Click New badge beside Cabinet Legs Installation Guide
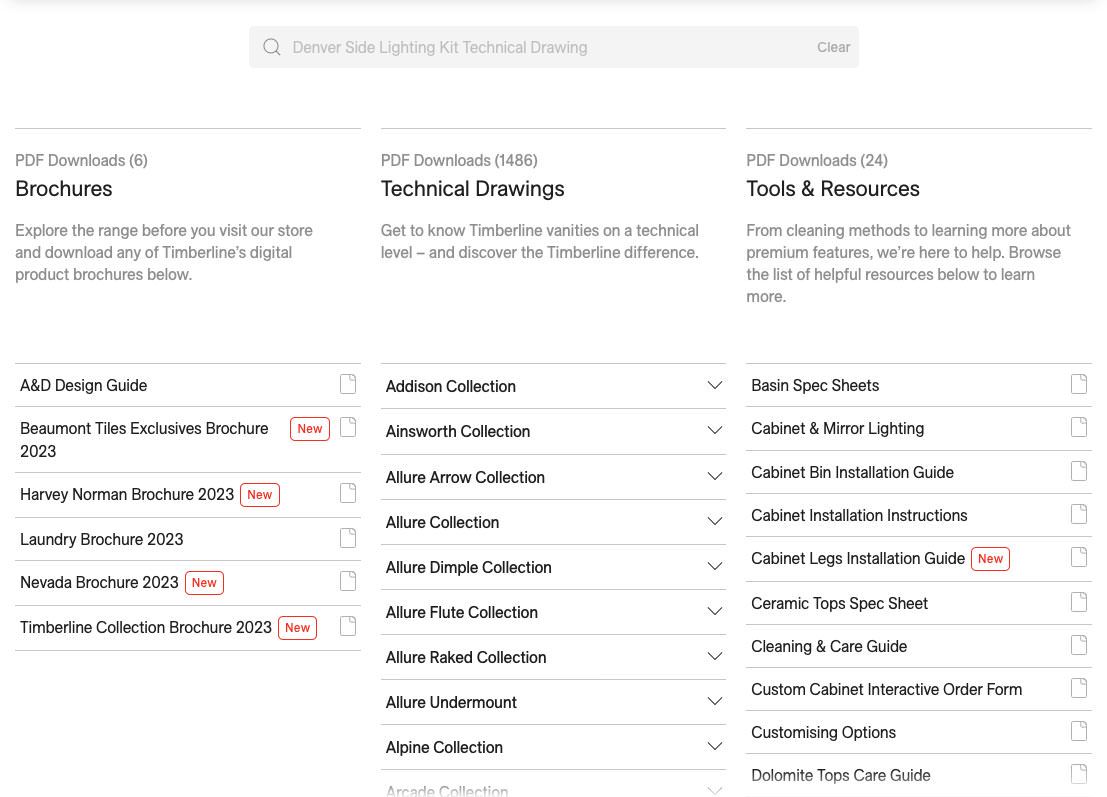1107x797 pixels. tap(990, 559)
